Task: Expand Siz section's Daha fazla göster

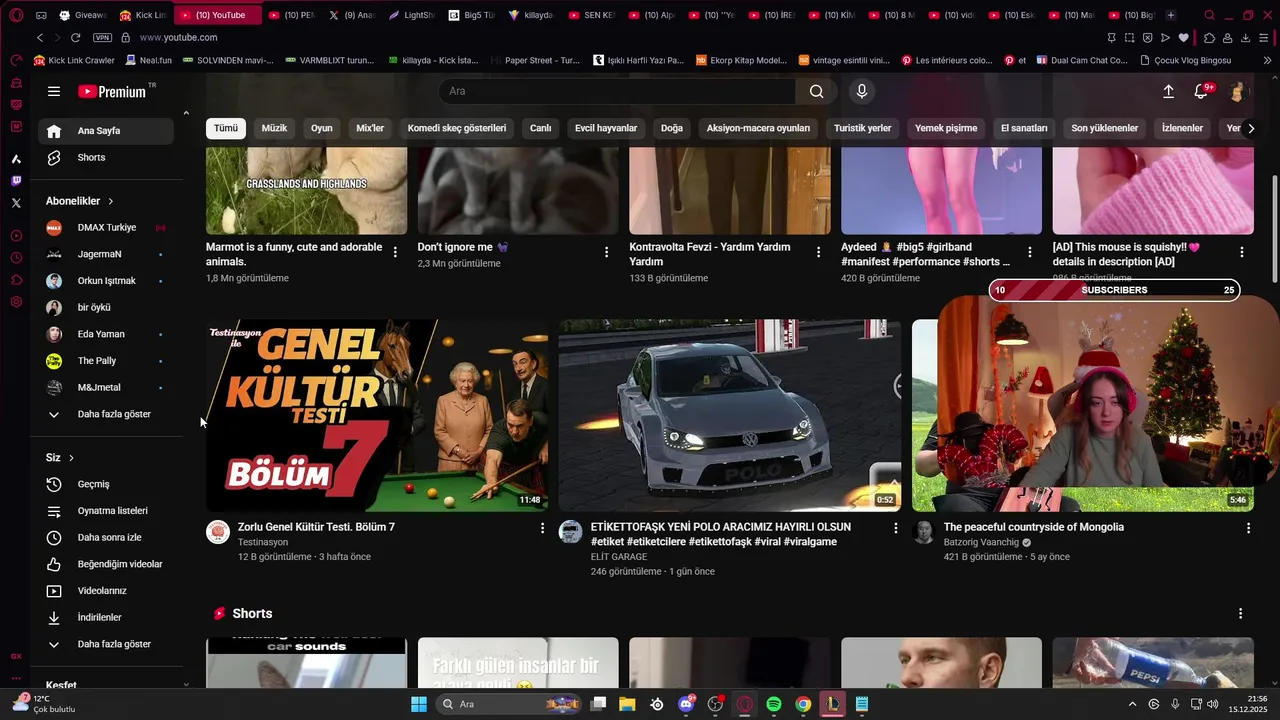Action: click(x=105, y=644)
